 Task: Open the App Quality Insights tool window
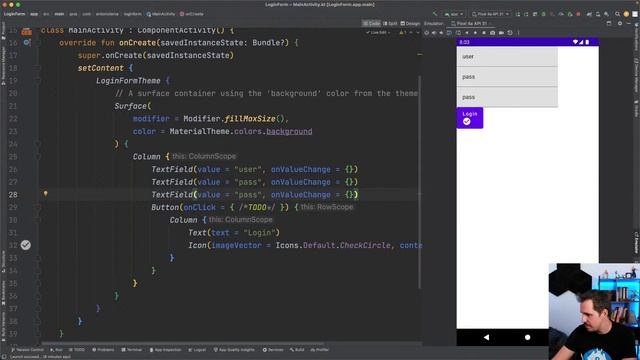pos(234,350)
